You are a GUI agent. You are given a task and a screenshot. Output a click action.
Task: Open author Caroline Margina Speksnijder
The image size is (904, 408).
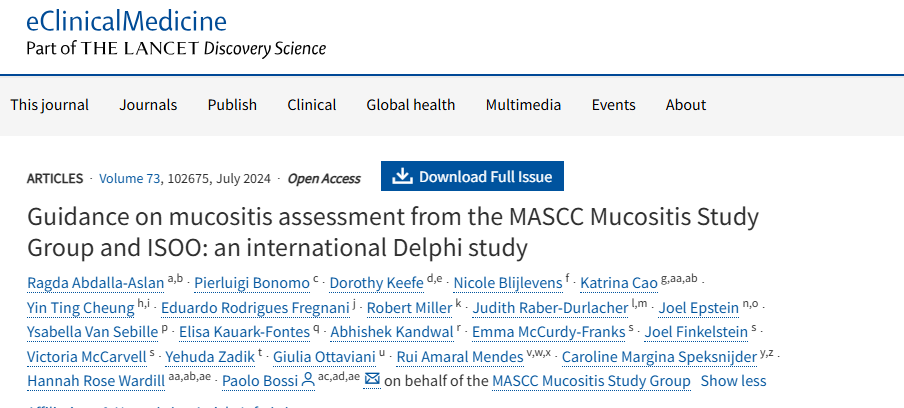(x=659, y=357)
